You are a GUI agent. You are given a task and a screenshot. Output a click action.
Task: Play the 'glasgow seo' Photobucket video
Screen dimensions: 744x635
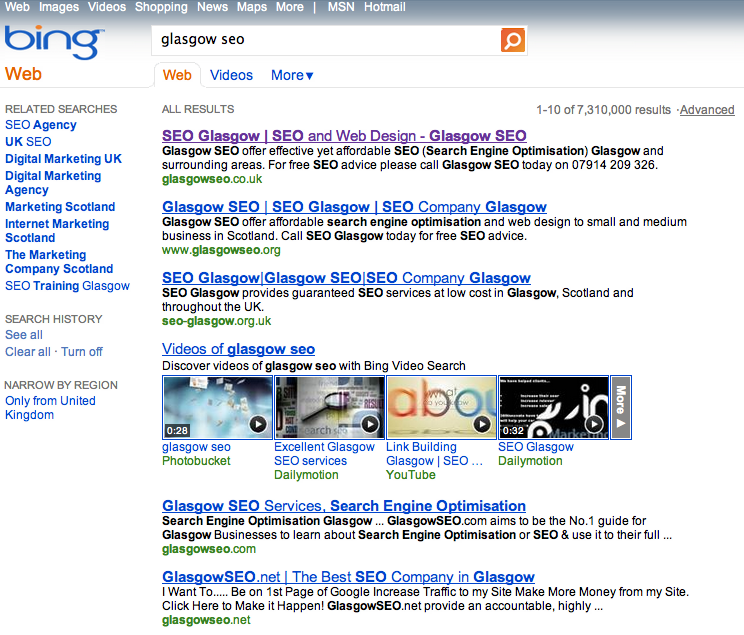click(217, 407)
